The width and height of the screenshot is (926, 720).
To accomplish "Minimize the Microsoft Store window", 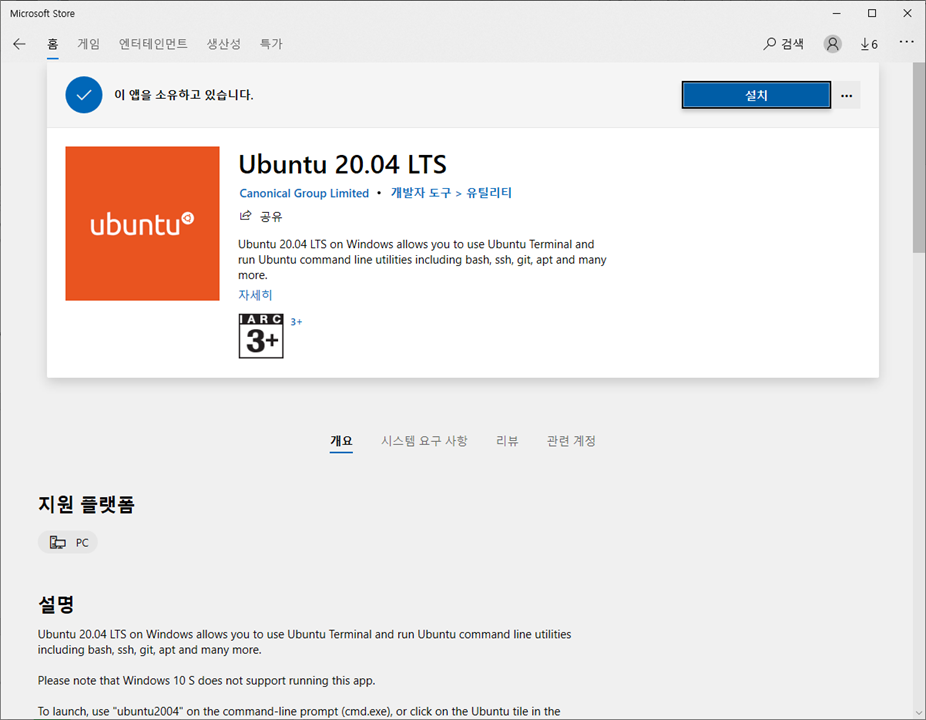I will pos(836,13).
